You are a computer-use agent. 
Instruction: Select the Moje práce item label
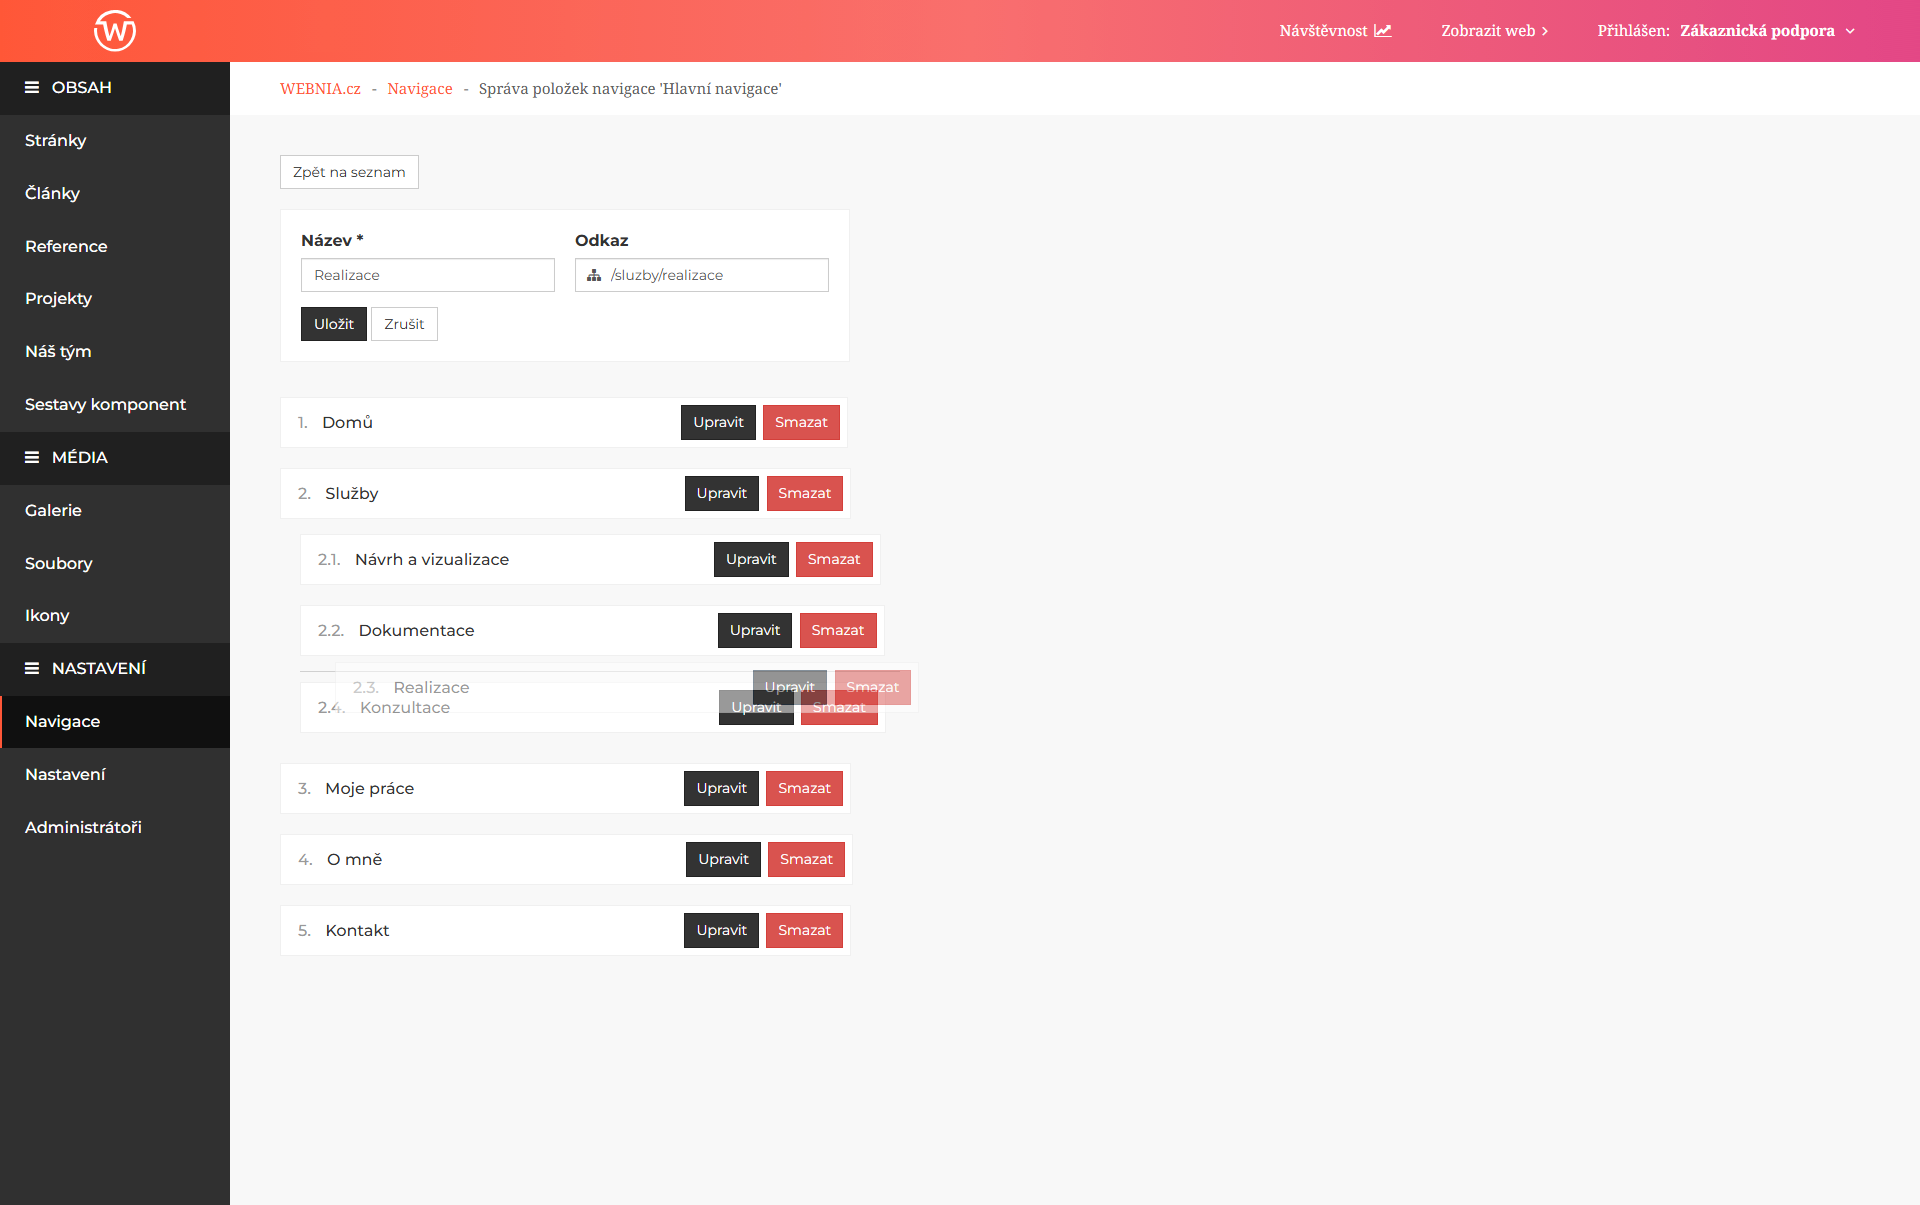pyautogui.click(x=369, y=788)
